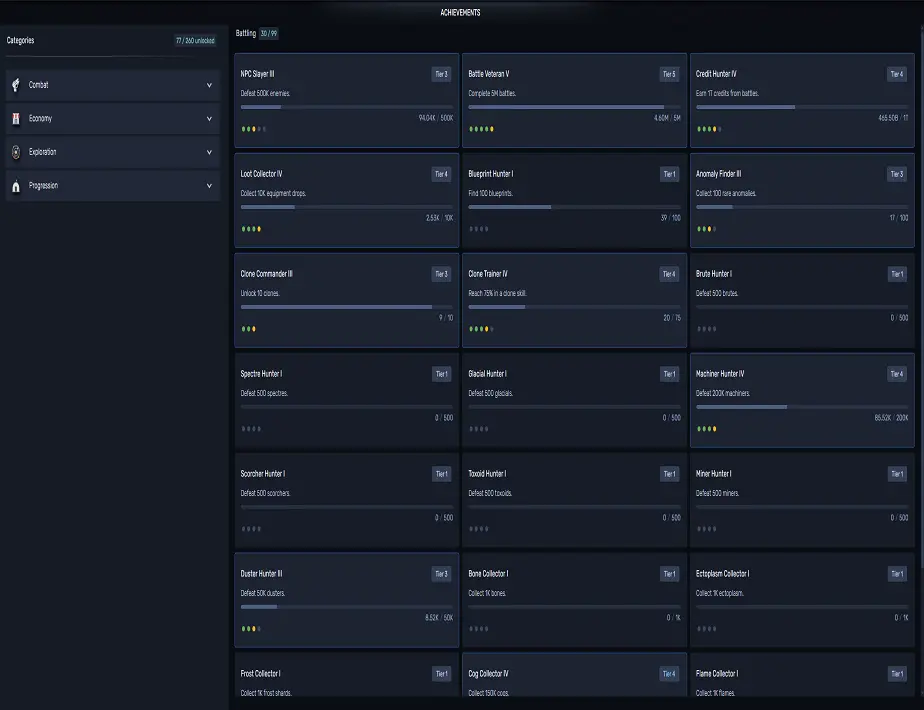This screenshot has width=924, height=710.
Task: Click the Blueprint Hunter I progress bar
Action: tap(575, 207)
